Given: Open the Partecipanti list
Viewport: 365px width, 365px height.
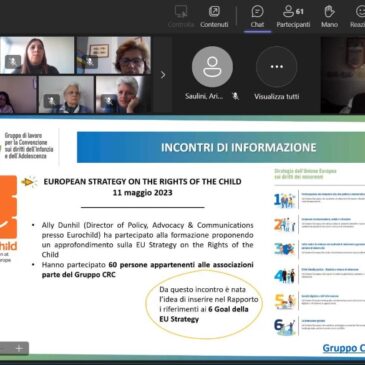Looking at the screenshot, I should pos(293,17).
